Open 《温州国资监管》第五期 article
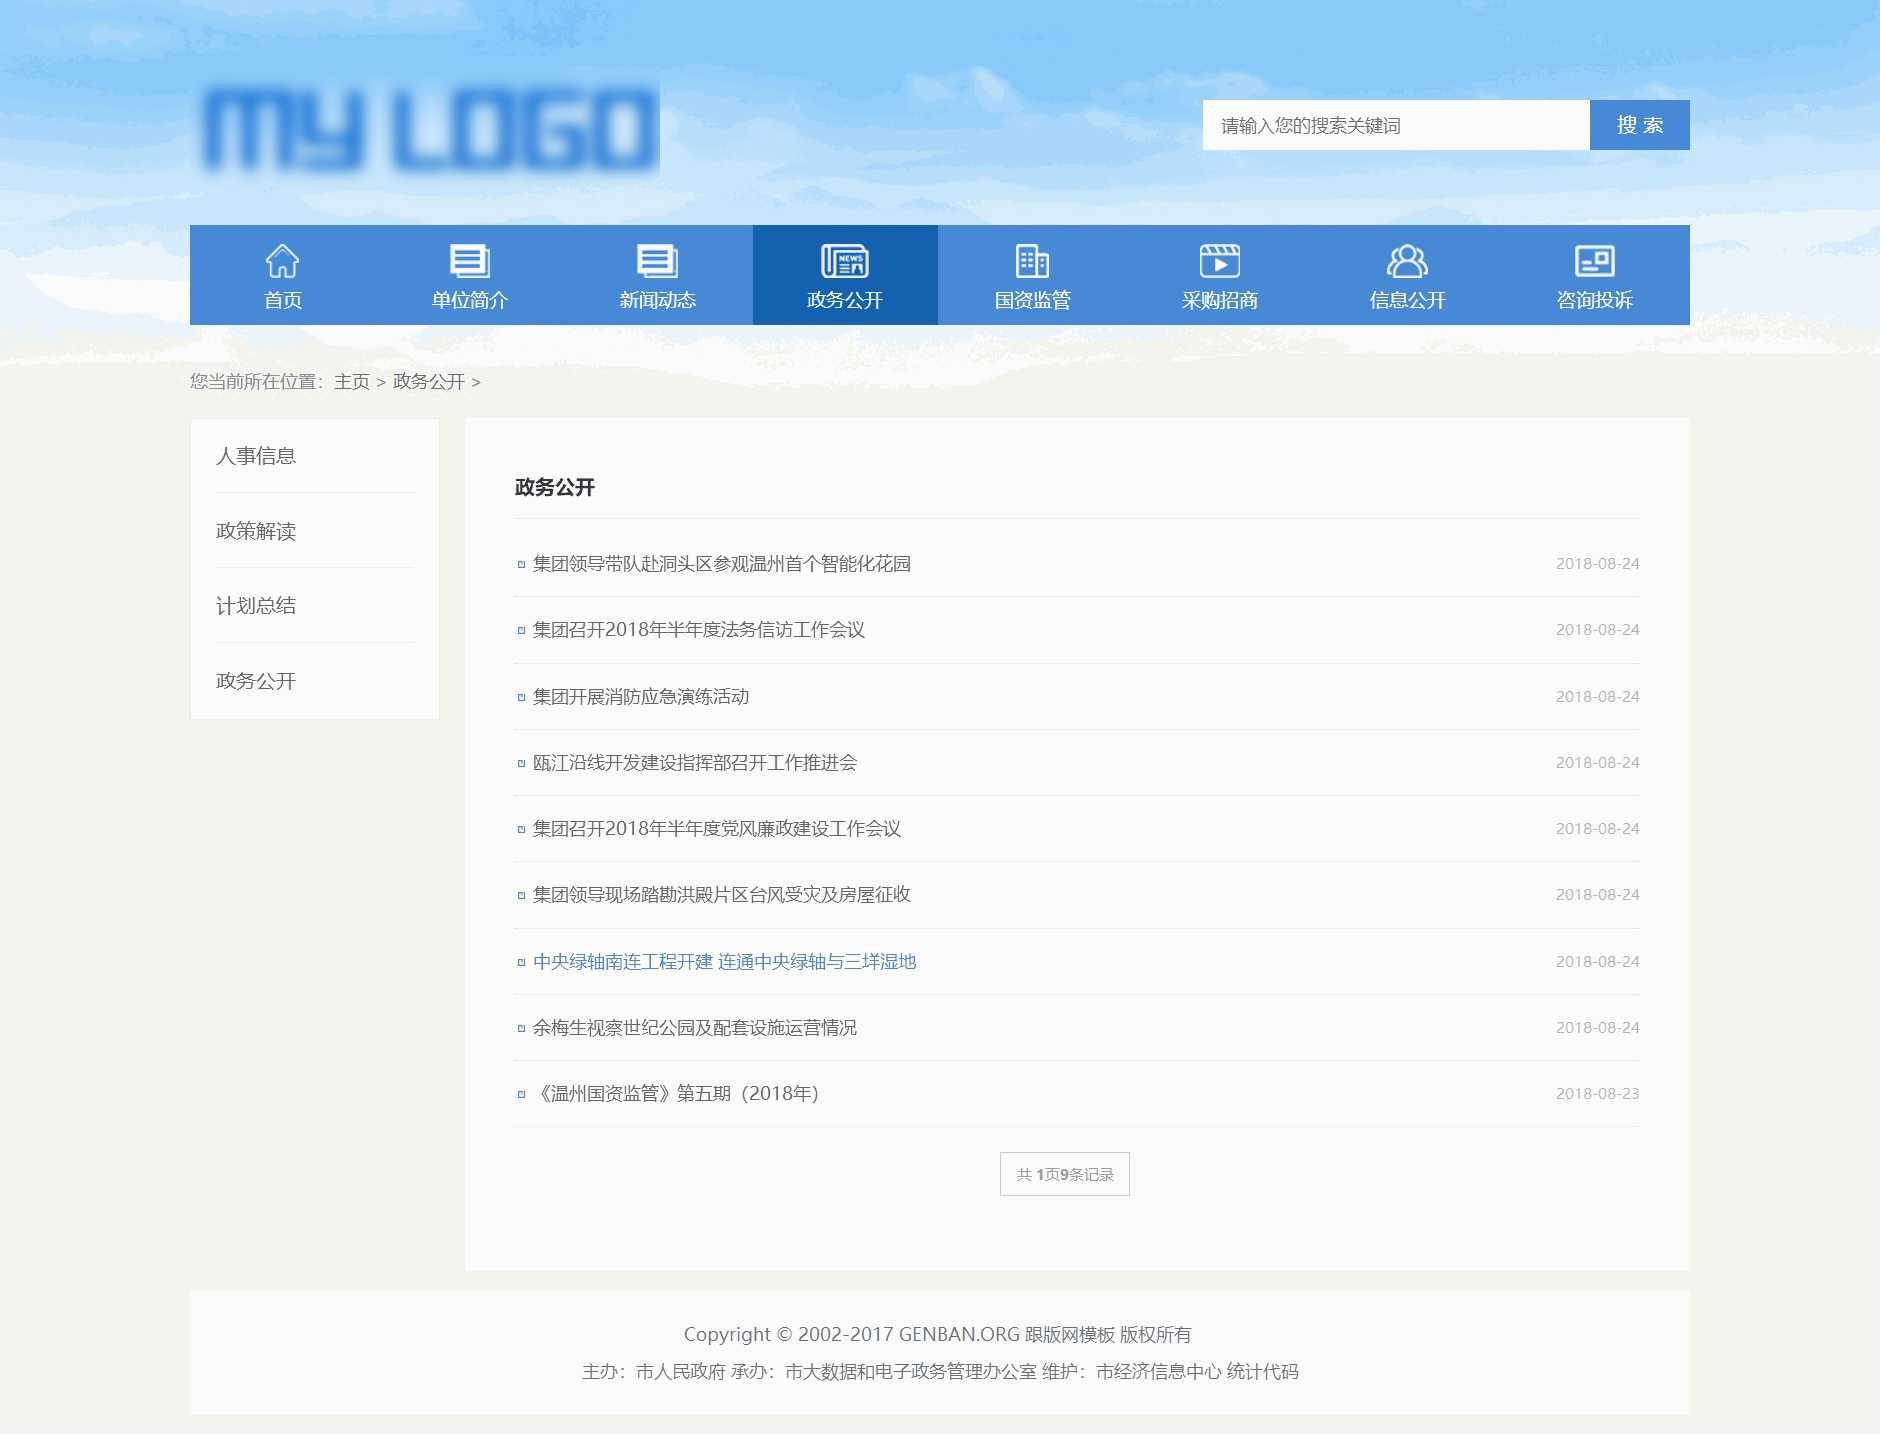 pyautogui.click(x=677, y=1094)
